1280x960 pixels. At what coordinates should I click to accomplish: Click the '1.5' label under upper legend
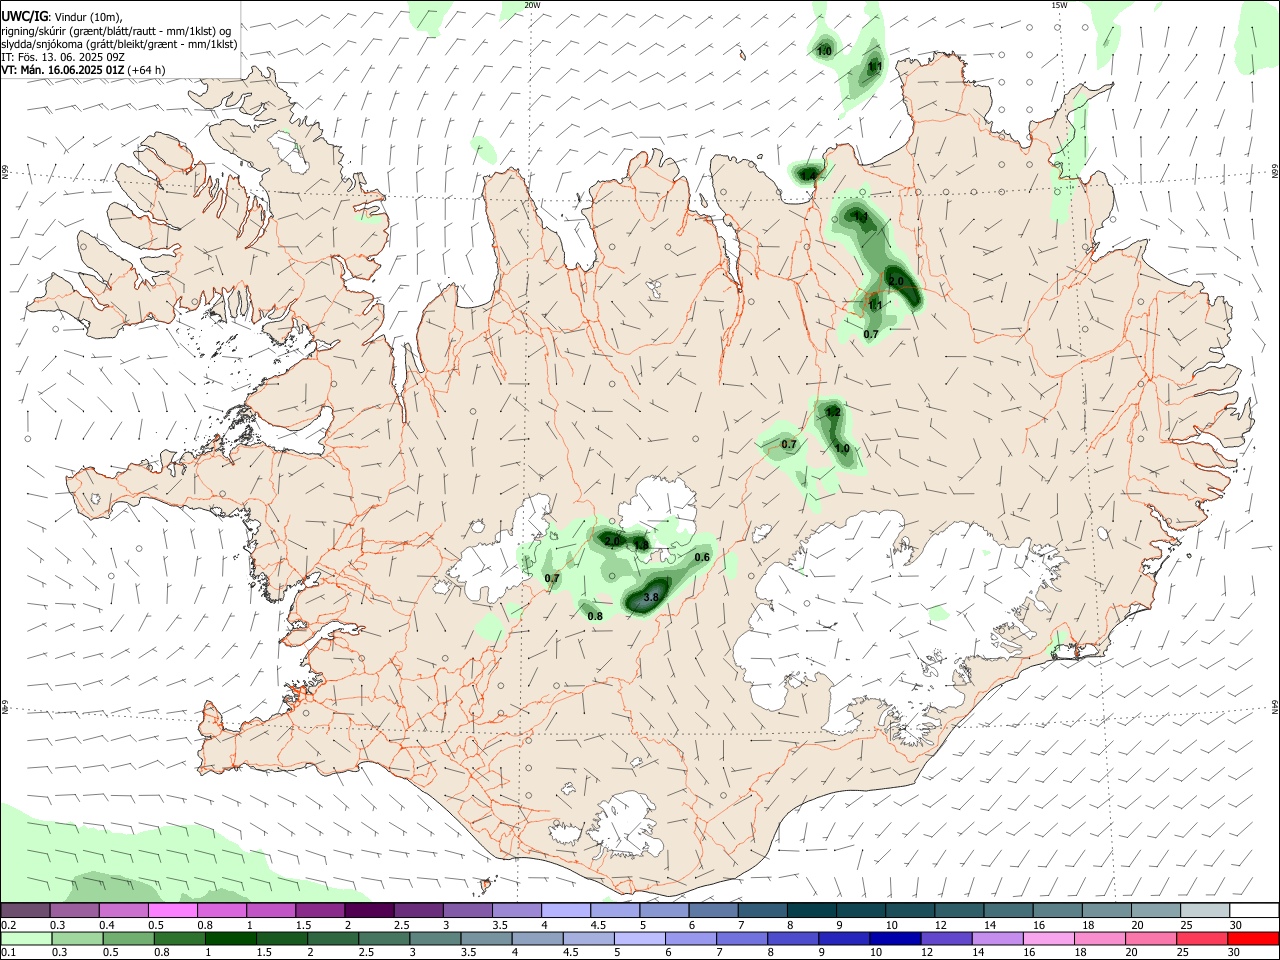(x=302, y=925)
